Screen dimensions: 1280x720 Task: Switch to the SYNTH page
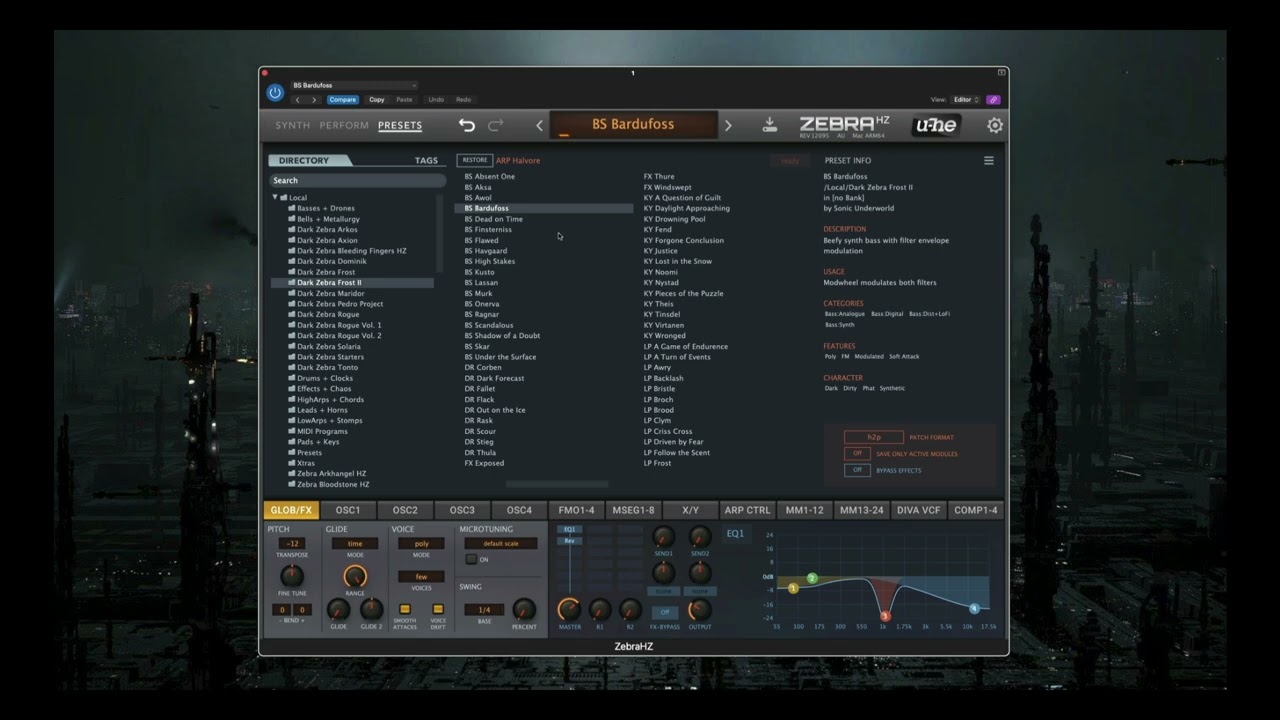[x=293, y=126]
